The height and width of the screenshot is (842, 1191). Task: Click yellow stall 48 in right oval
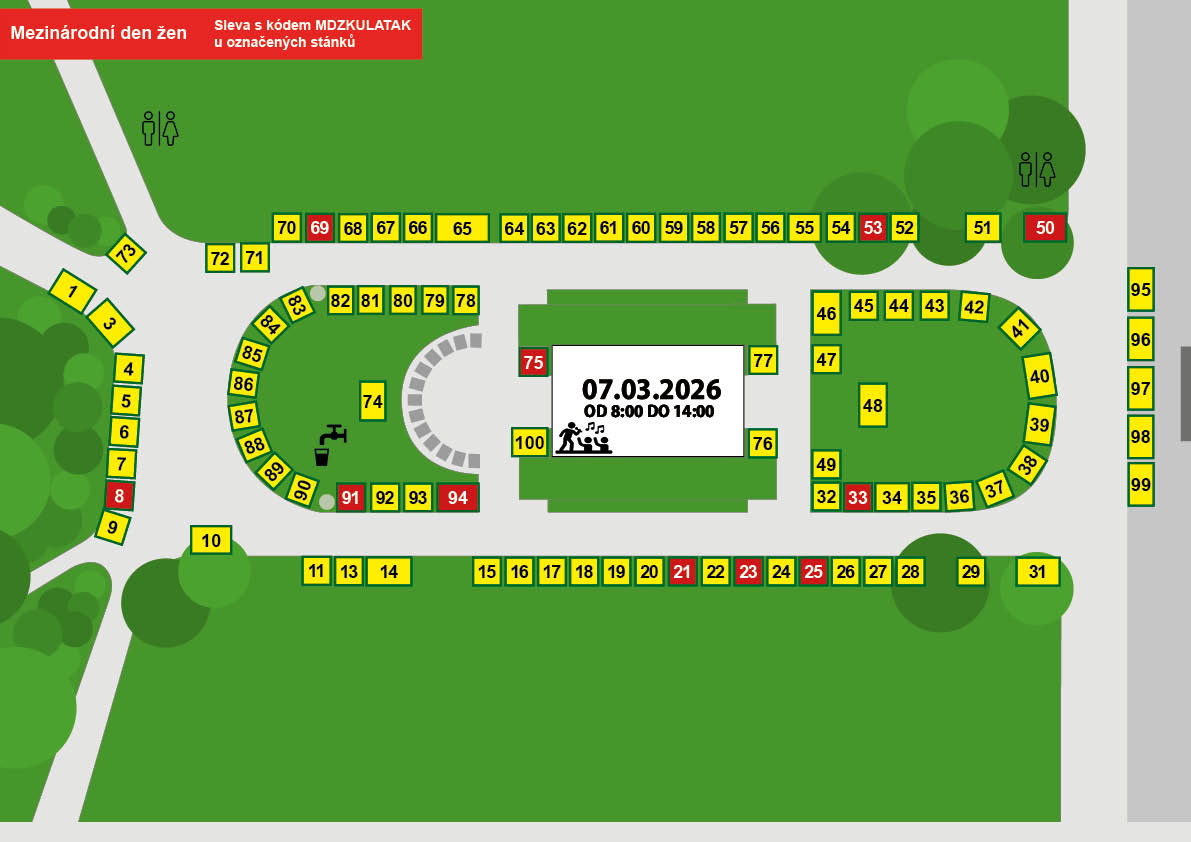(873, 405)
